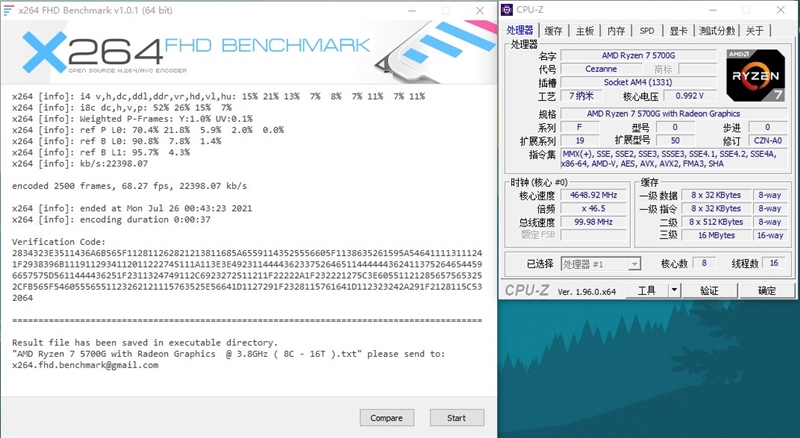Click the thread count value 16
Screen dimensions: 800x438
pos(774,263)
